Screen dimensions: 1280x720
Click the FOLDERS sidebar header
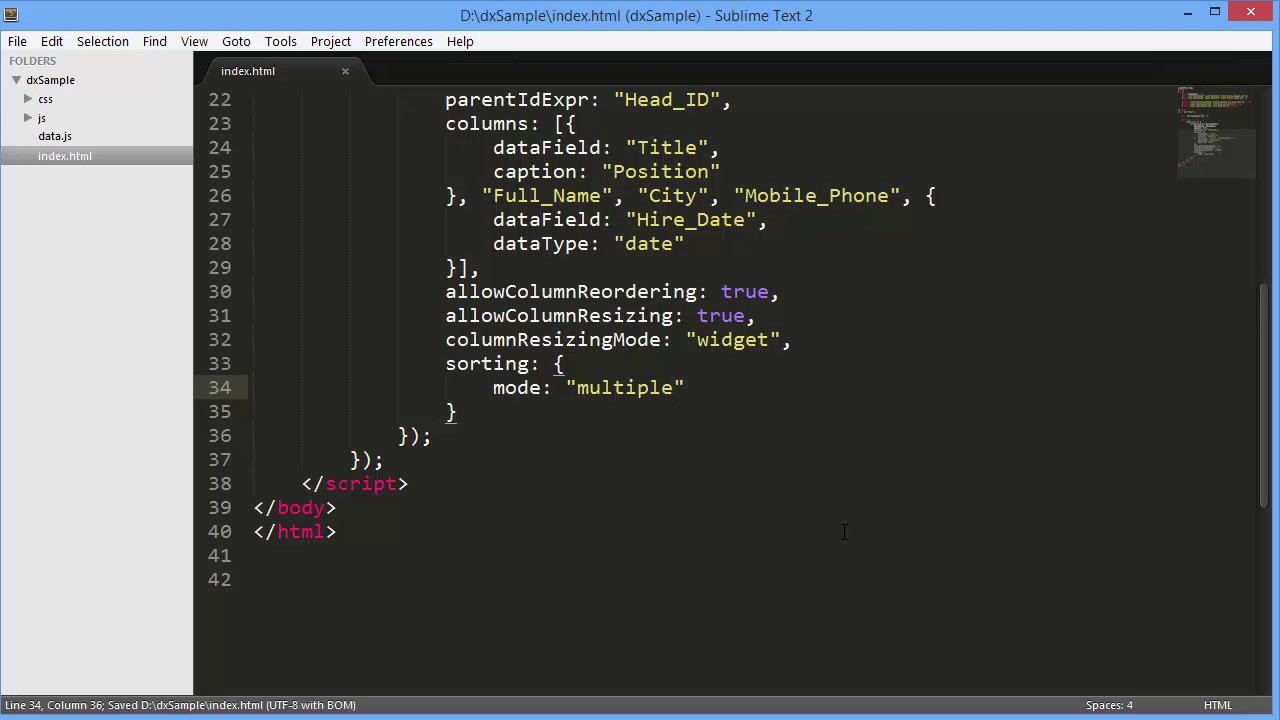pyautogui.click(x=33, y=61)
